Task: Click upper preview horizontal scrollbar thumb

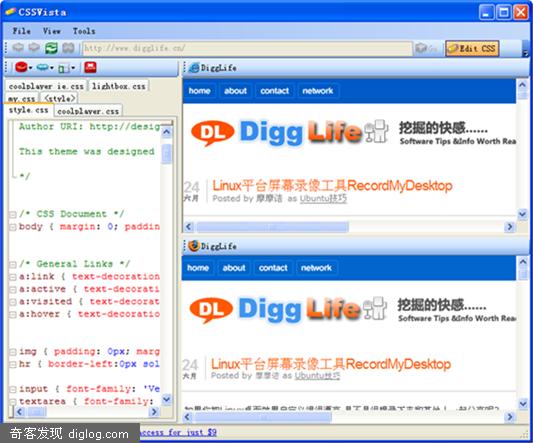Action: (273, 227)
